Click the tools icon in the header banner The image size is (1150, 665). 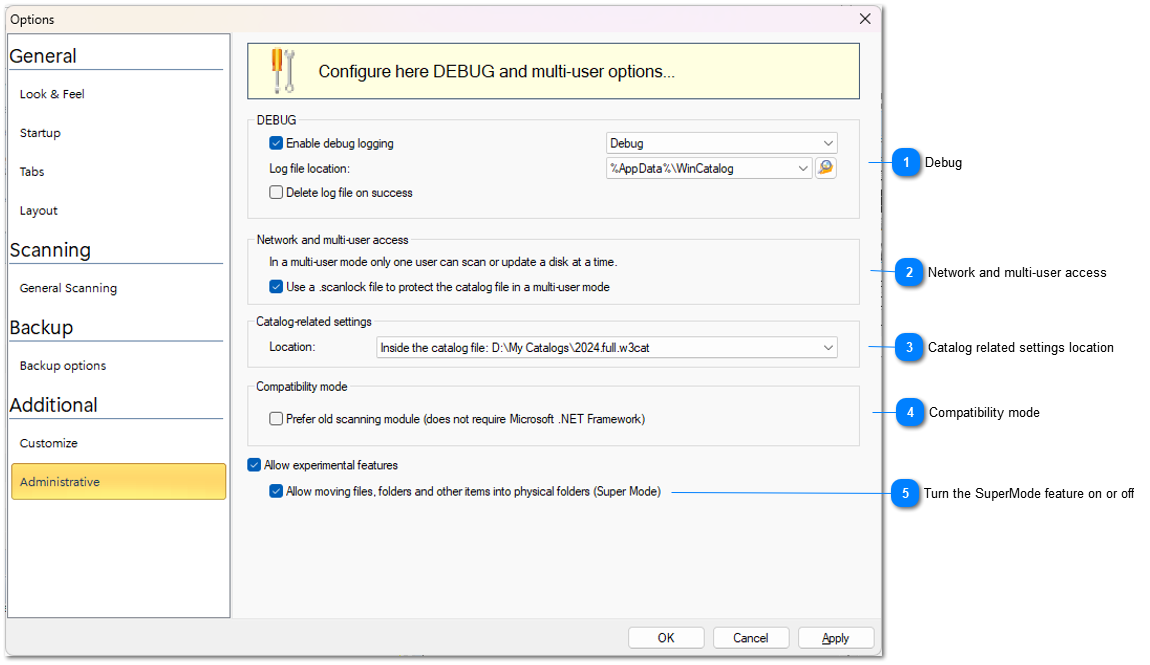[x=283, y=71]
